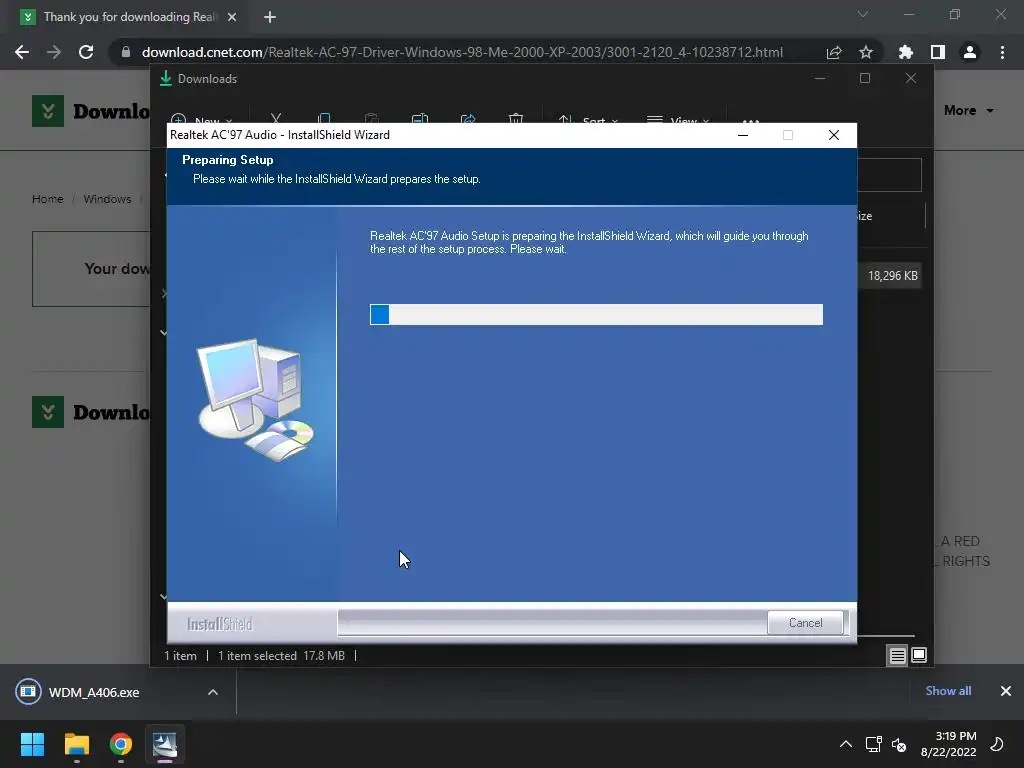This screenshot has width=1024, height=768.
Task: Open the WDM_A406.exe downloaded file
Action: click(93, 692)
